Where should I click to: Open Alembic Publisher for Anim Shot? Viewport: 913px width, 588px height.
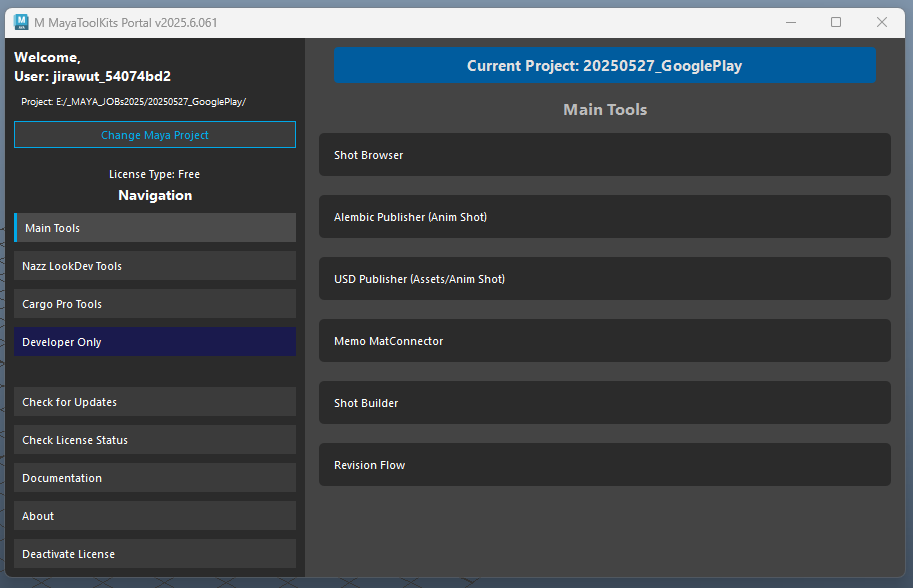604,216
